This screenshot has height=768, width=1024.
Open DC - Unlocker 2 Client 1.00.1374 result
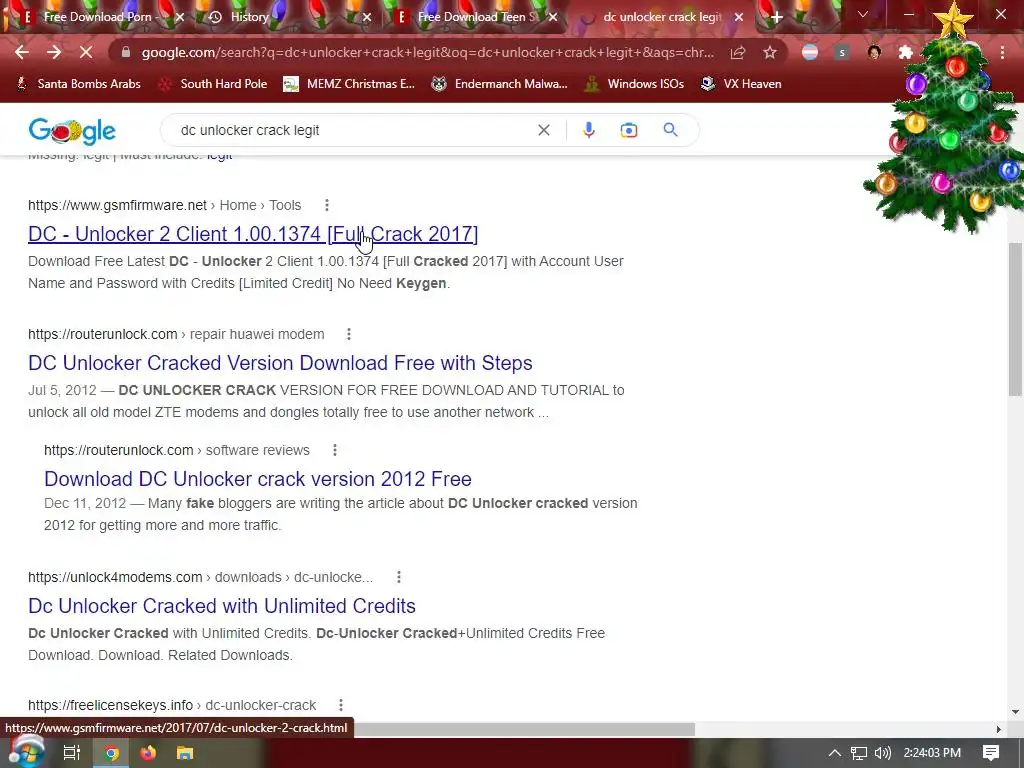(x=253, y=234)
